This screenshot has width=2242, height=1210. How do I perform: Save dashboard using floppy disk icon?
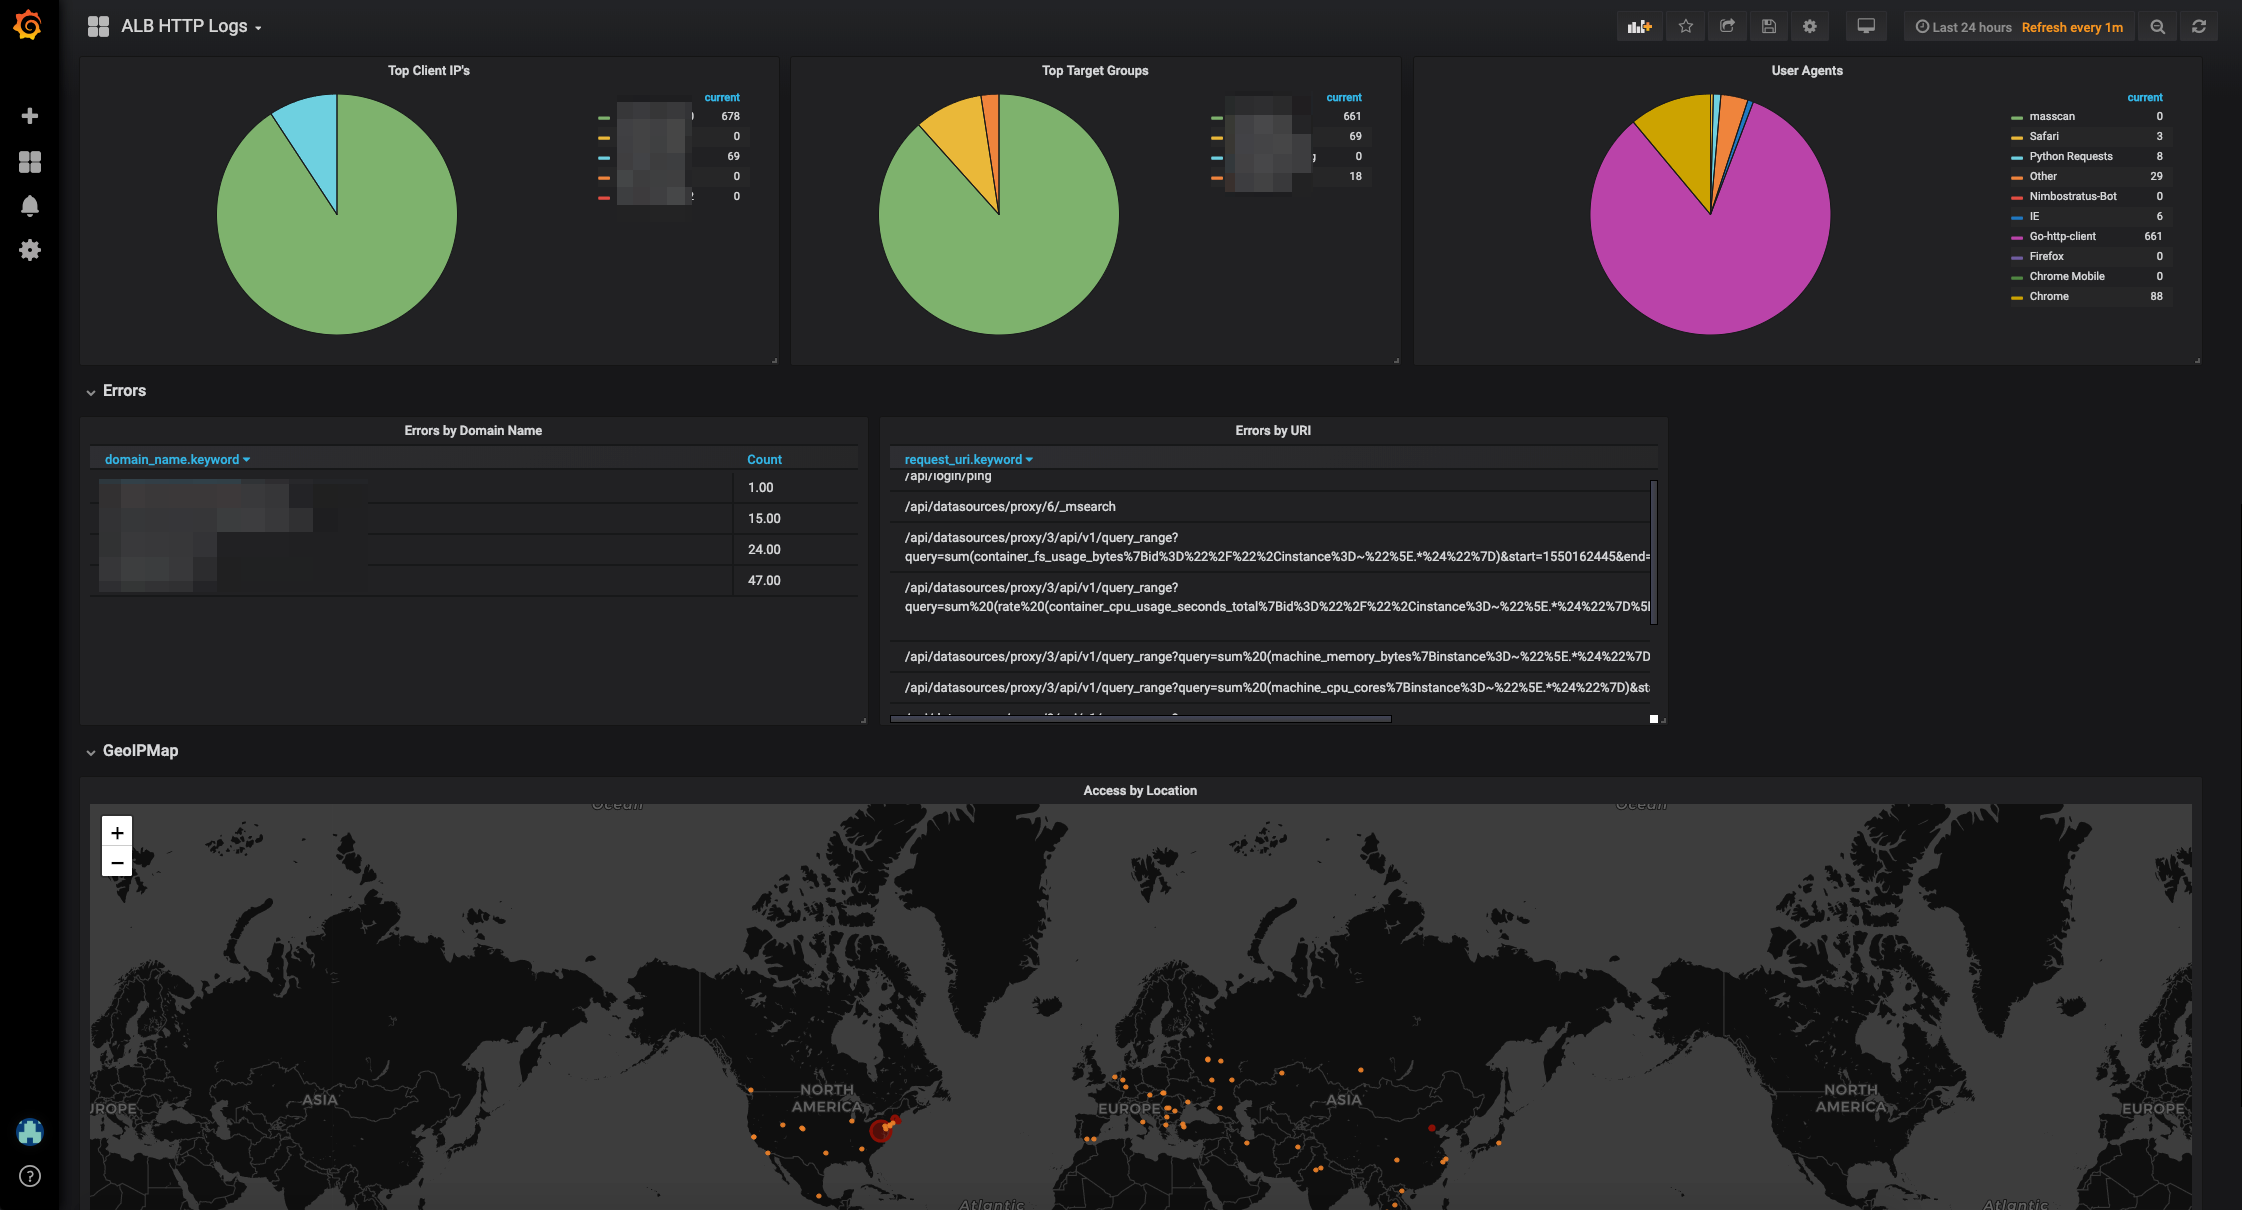1769,27
